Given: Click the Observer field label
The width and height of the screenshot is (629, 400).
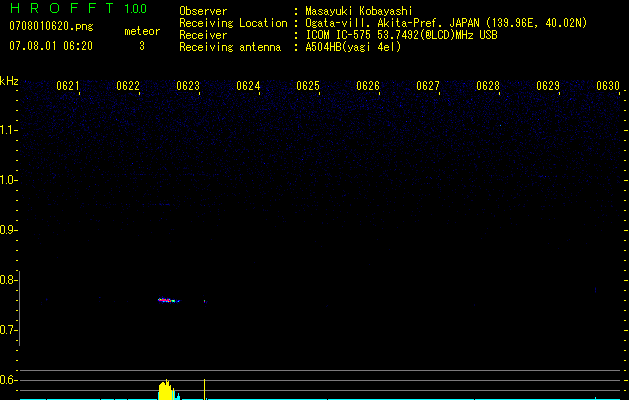Looking at the screenshot, I should (203, 11).
